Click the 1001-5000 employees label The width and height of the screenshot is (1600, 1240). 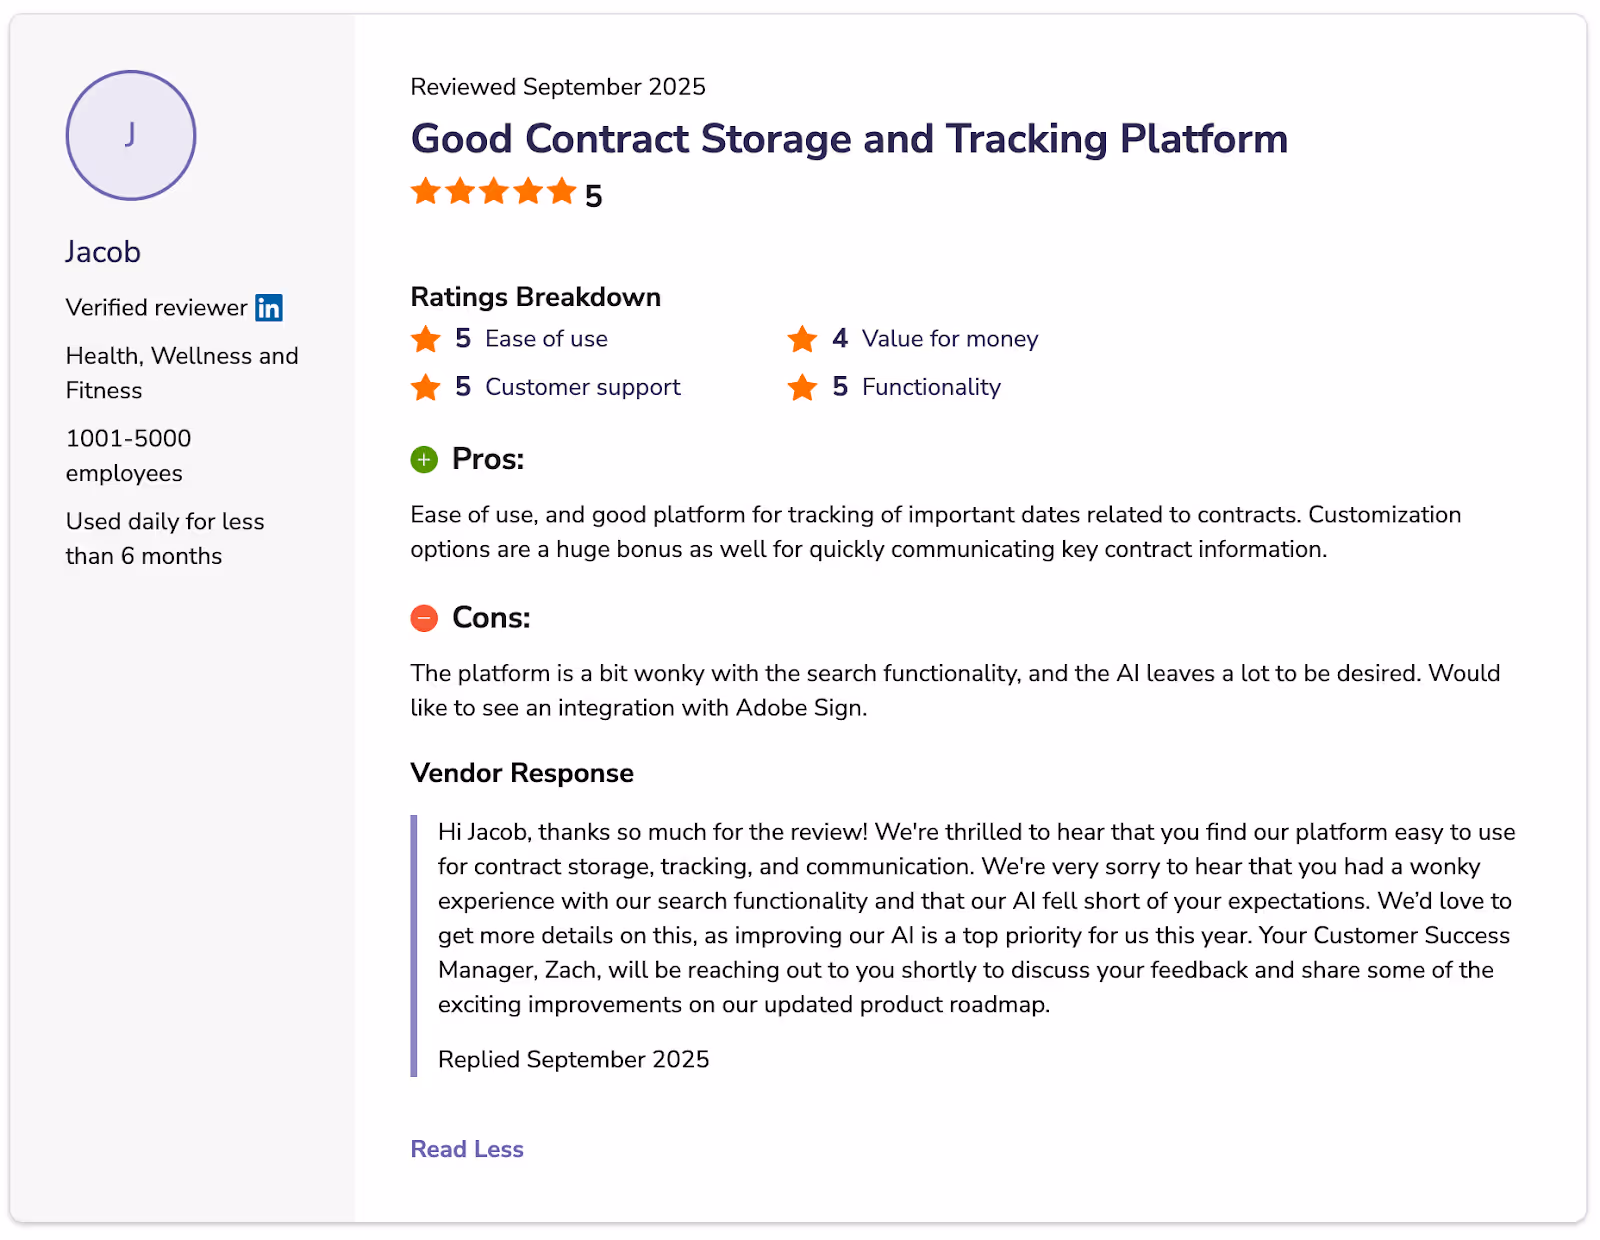(x=128, y=455)
